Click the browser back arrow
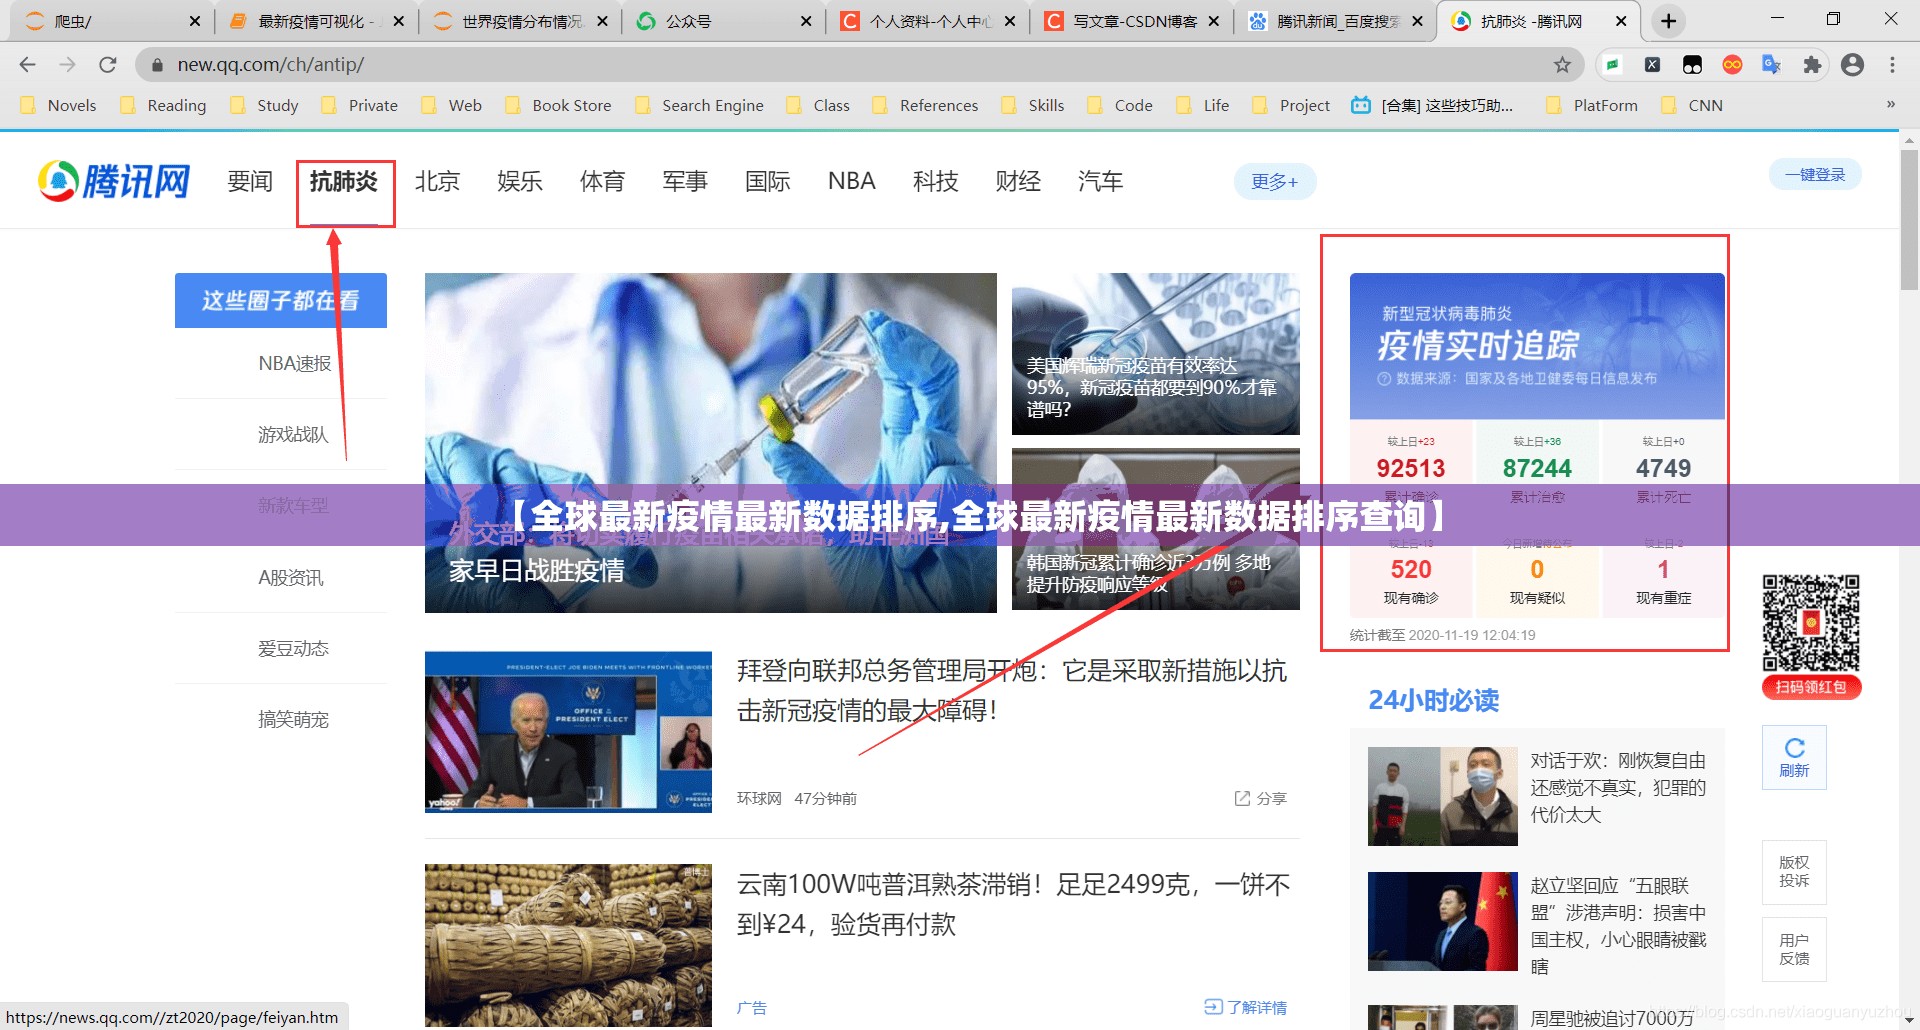Screen dimensions: 1920x1030 [x=28, y=65]
